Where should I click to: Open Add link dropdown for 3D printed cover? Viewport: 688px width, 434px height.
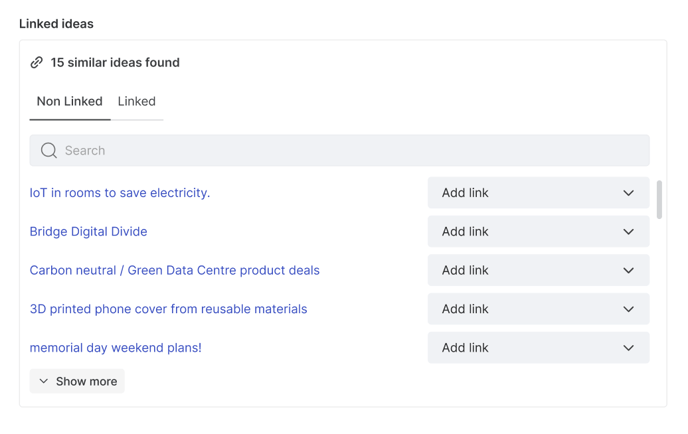coord(538,309)
